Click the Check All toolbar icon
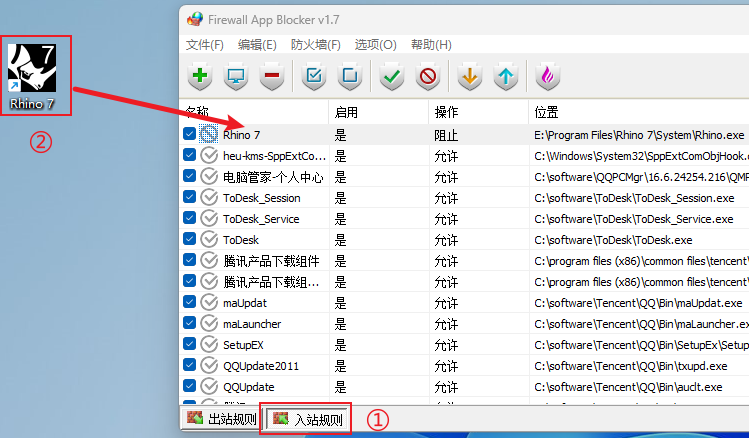Screen dimensions: 749x438 tap(314, 76)
